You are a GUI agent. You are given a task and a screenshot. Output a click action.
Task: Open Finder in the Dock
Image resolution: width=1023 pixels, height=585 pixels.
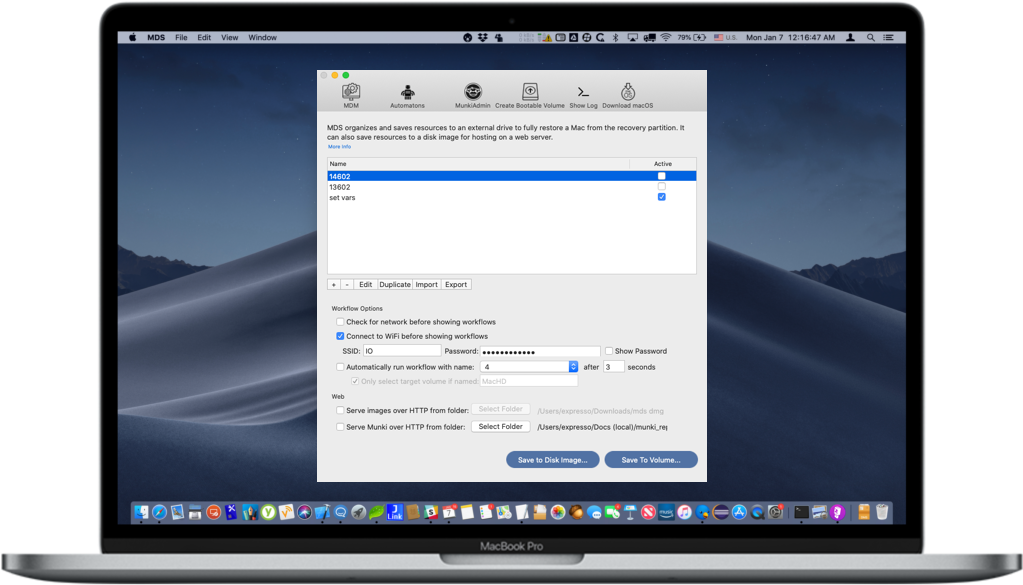tap(141, 513)
